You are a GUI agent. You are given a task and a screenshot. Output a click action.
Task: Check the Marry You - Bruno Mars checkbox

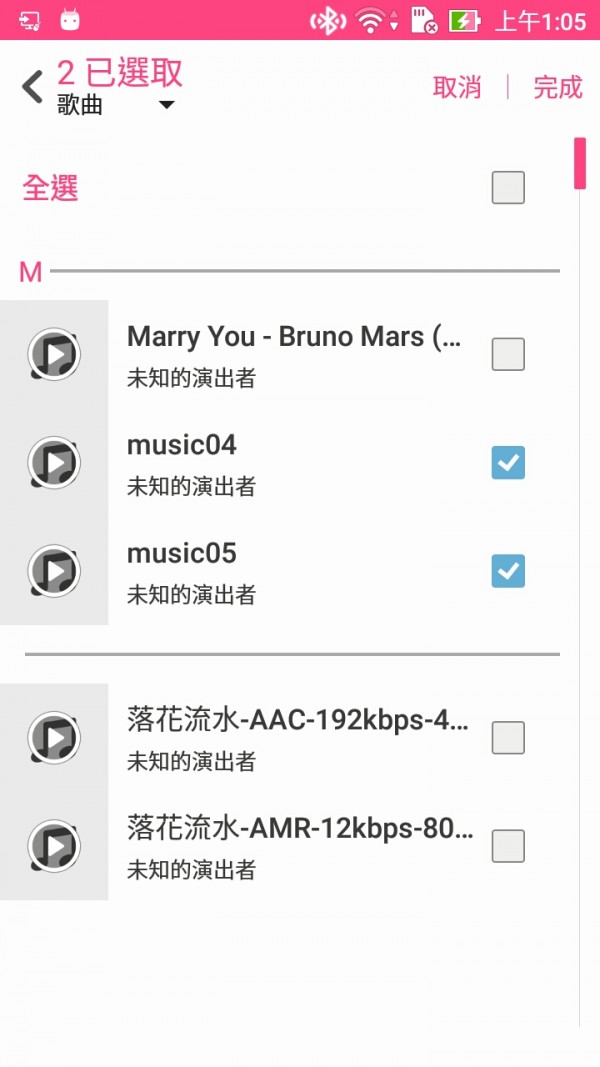coord(508,354)
